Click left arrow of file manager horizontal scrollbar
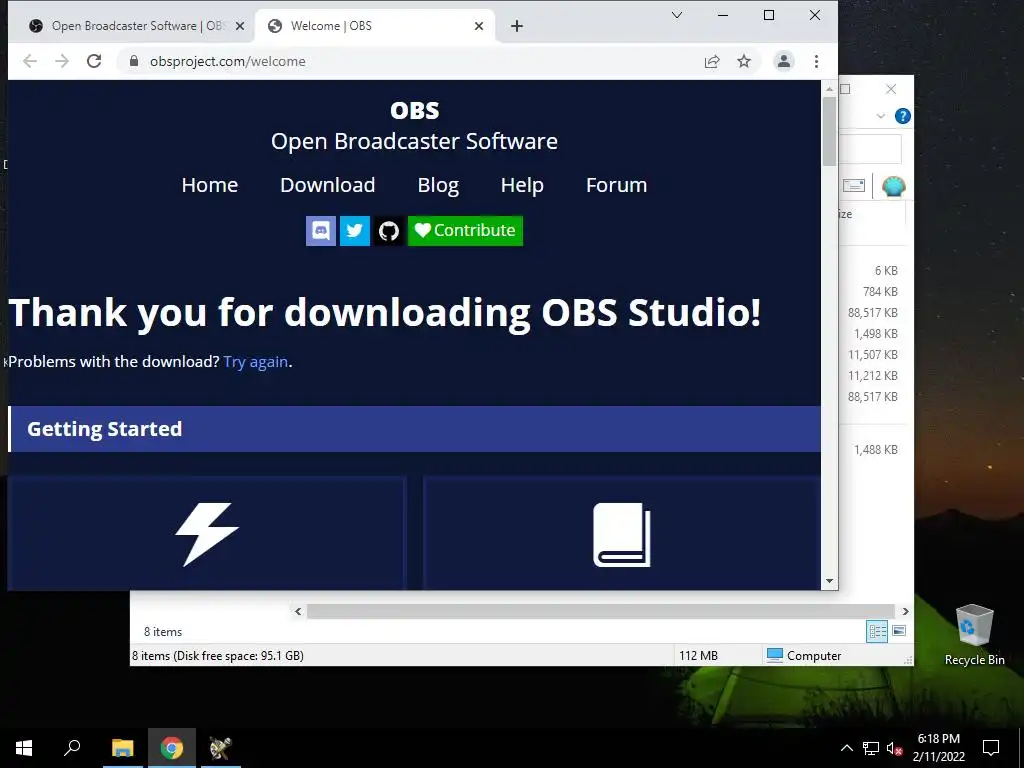 click(x=298, y=611)
